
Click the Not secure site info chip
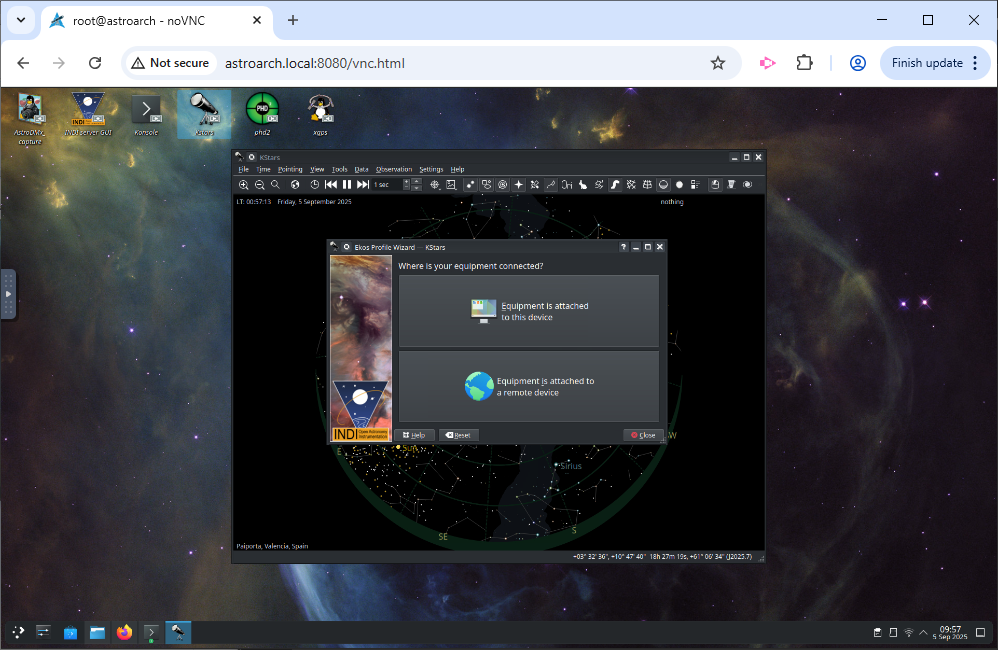pos(170,63)
